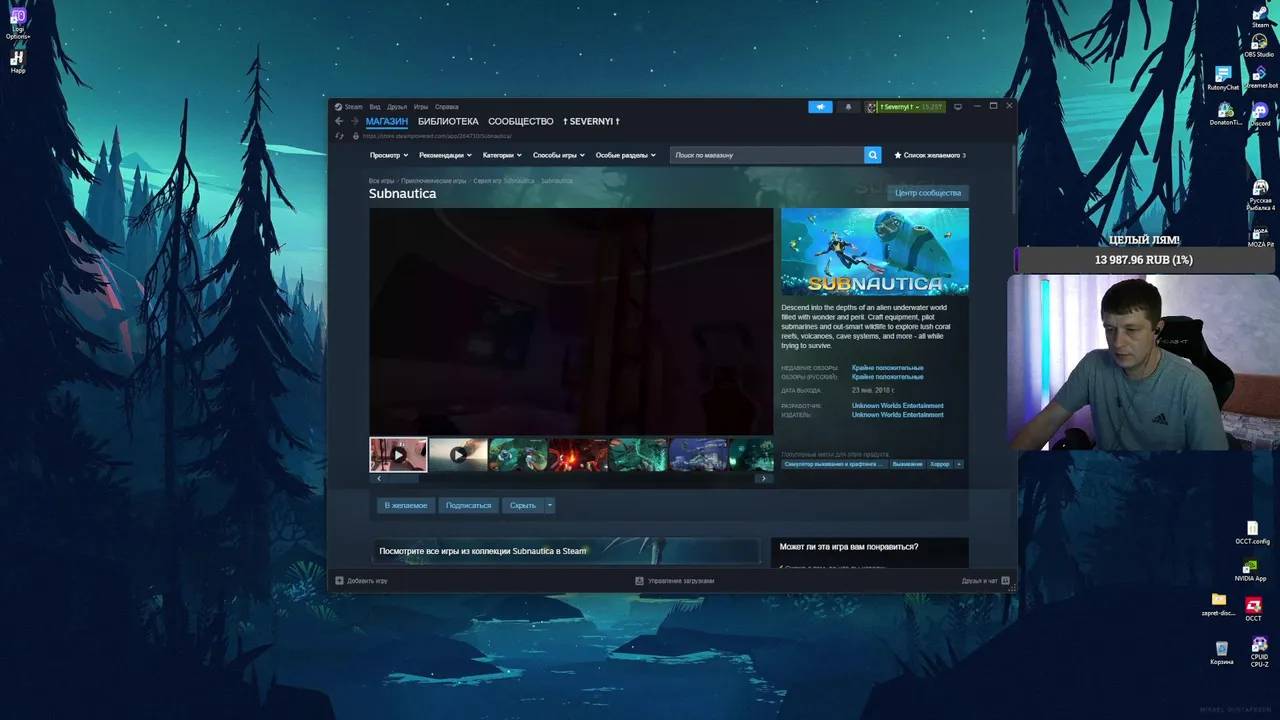Expand the Просмотр store dropdown

[389, 155]
